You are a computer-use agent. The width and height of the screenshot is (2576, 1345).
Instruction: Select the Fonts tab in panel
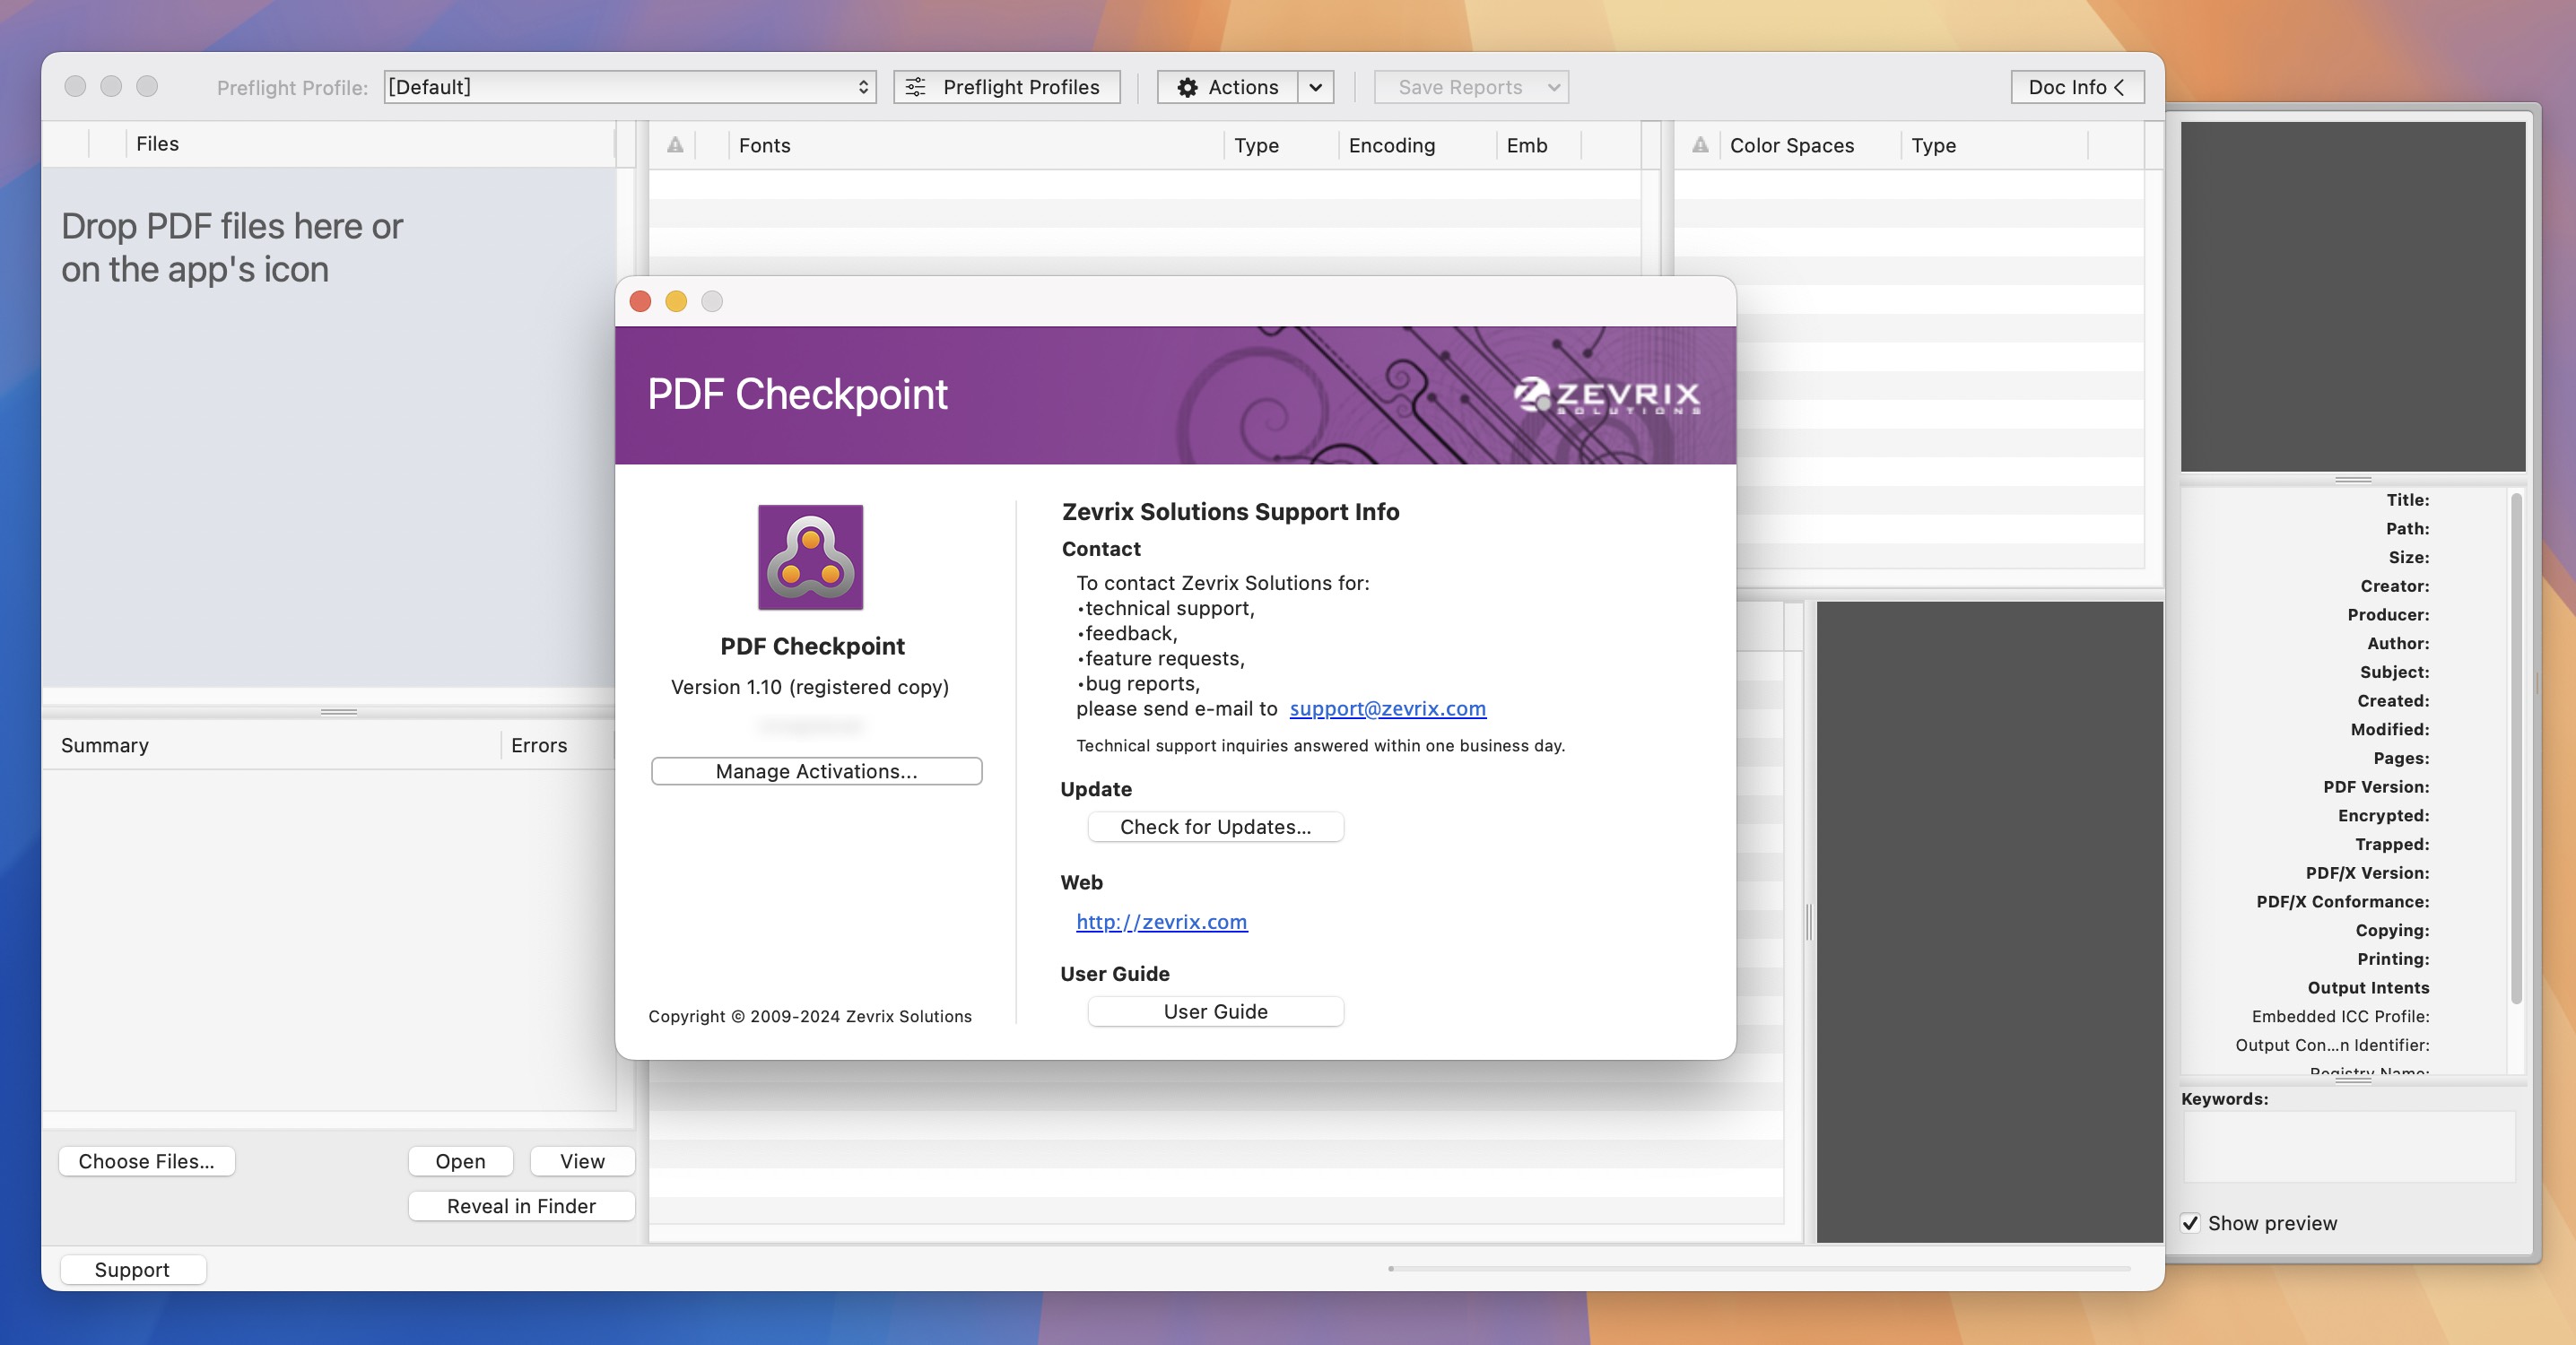coord(765,144)
